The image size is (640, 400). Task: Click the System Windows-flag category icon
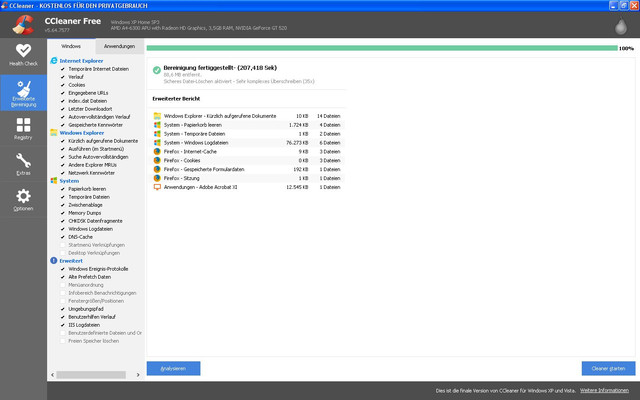(x=54, y=180)
